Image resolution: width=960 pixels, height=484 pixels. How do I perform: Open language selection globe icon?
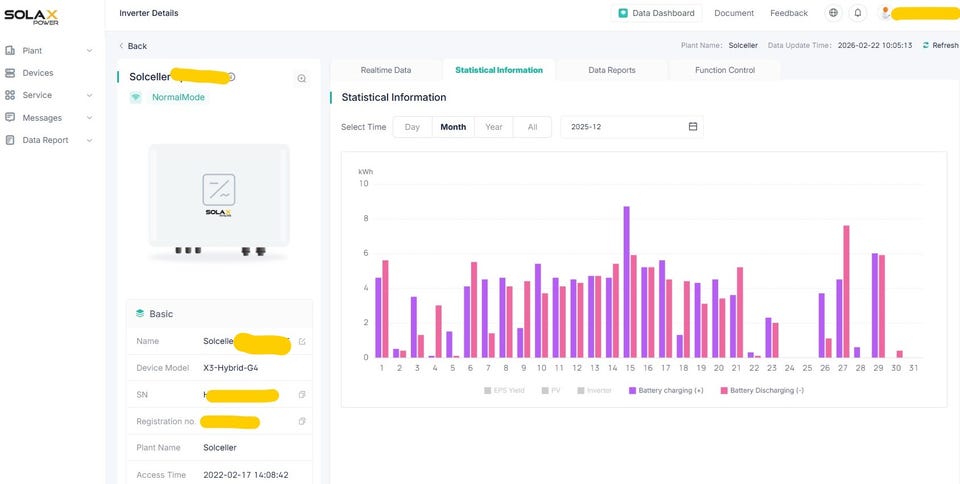[833, 13]
